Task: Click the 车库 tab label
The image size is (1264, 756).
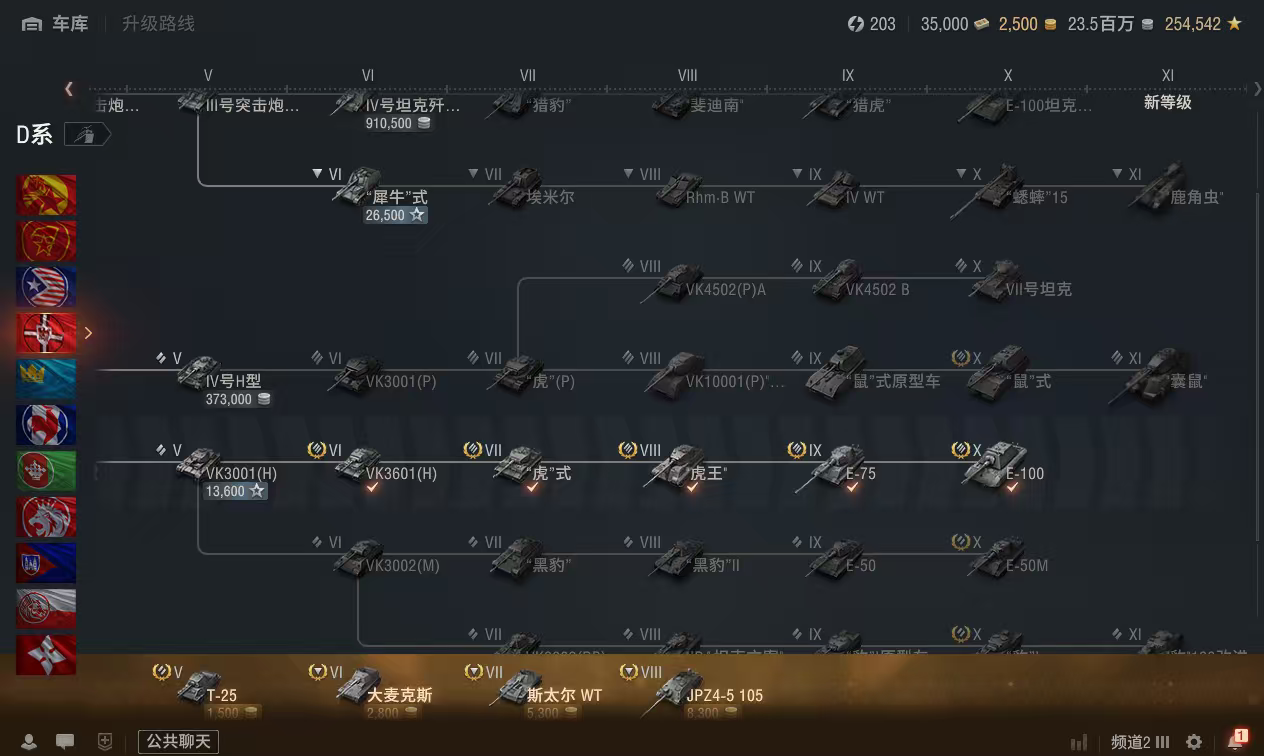Action: (x=70, y=24)
